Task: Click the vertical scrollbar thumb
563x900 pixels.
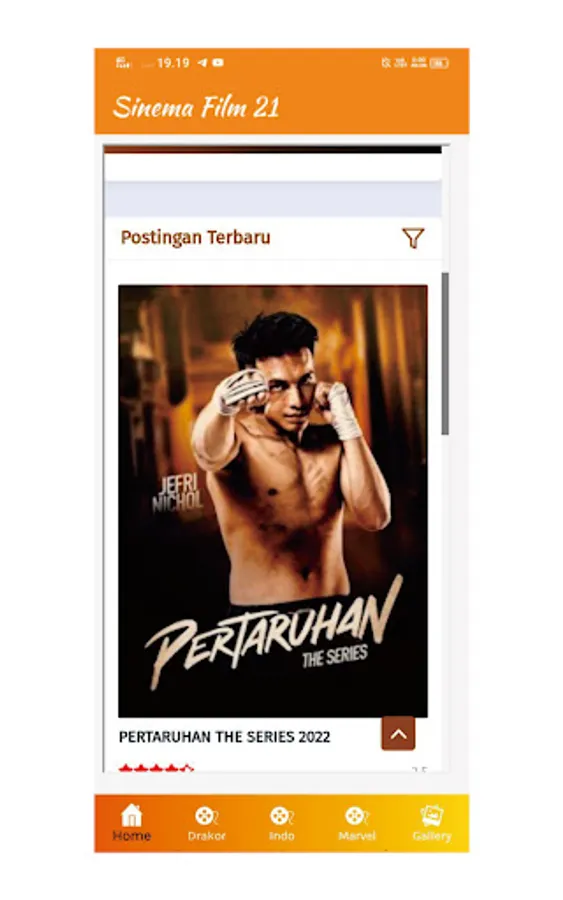Action: coord(445,354)
